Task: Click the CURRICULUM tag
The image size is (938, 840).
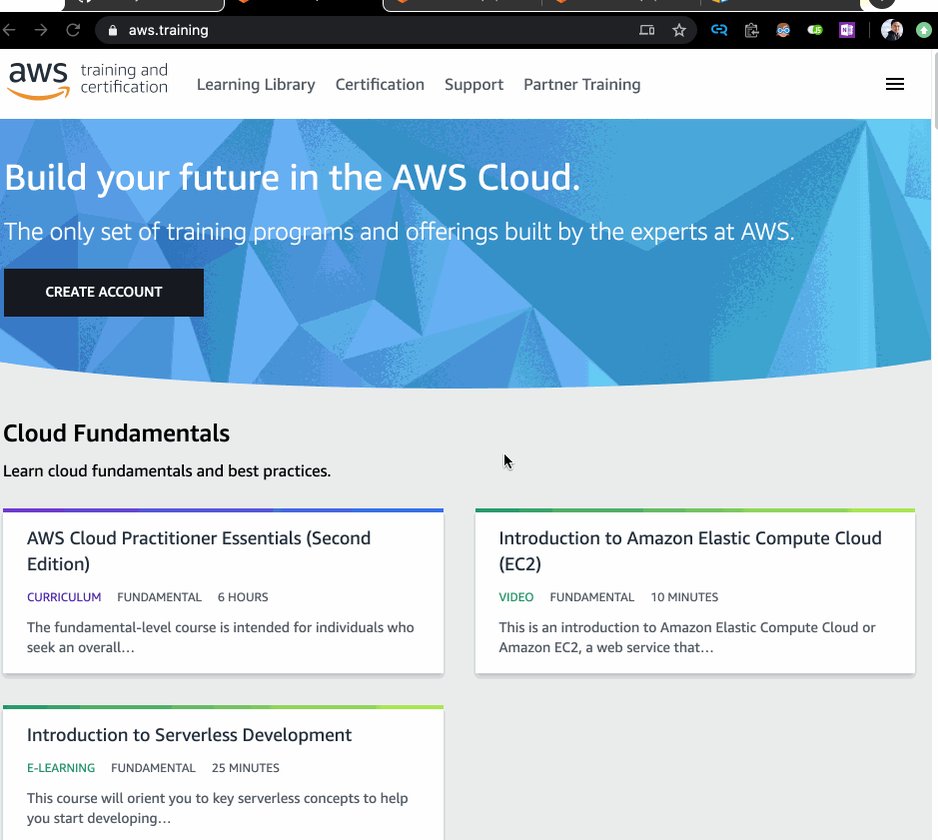Action: point(64,597)
